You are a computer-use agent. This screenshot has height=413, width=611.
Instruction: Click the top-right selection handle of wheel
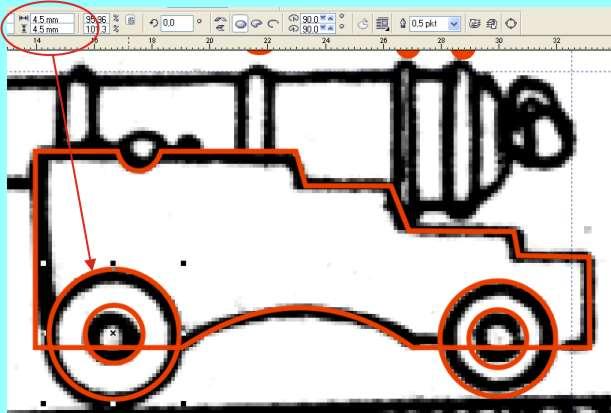(x=183, y=264)
